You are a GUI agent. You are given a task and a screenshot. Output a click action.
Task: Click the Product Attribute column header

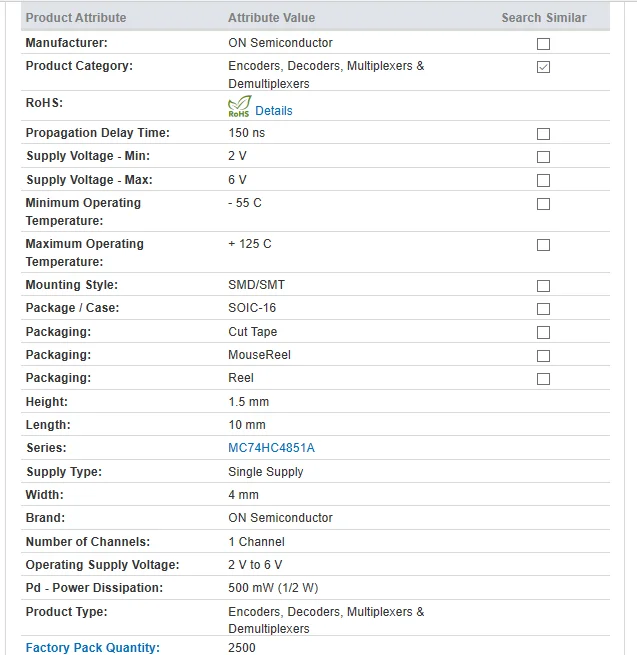[76, 18]
